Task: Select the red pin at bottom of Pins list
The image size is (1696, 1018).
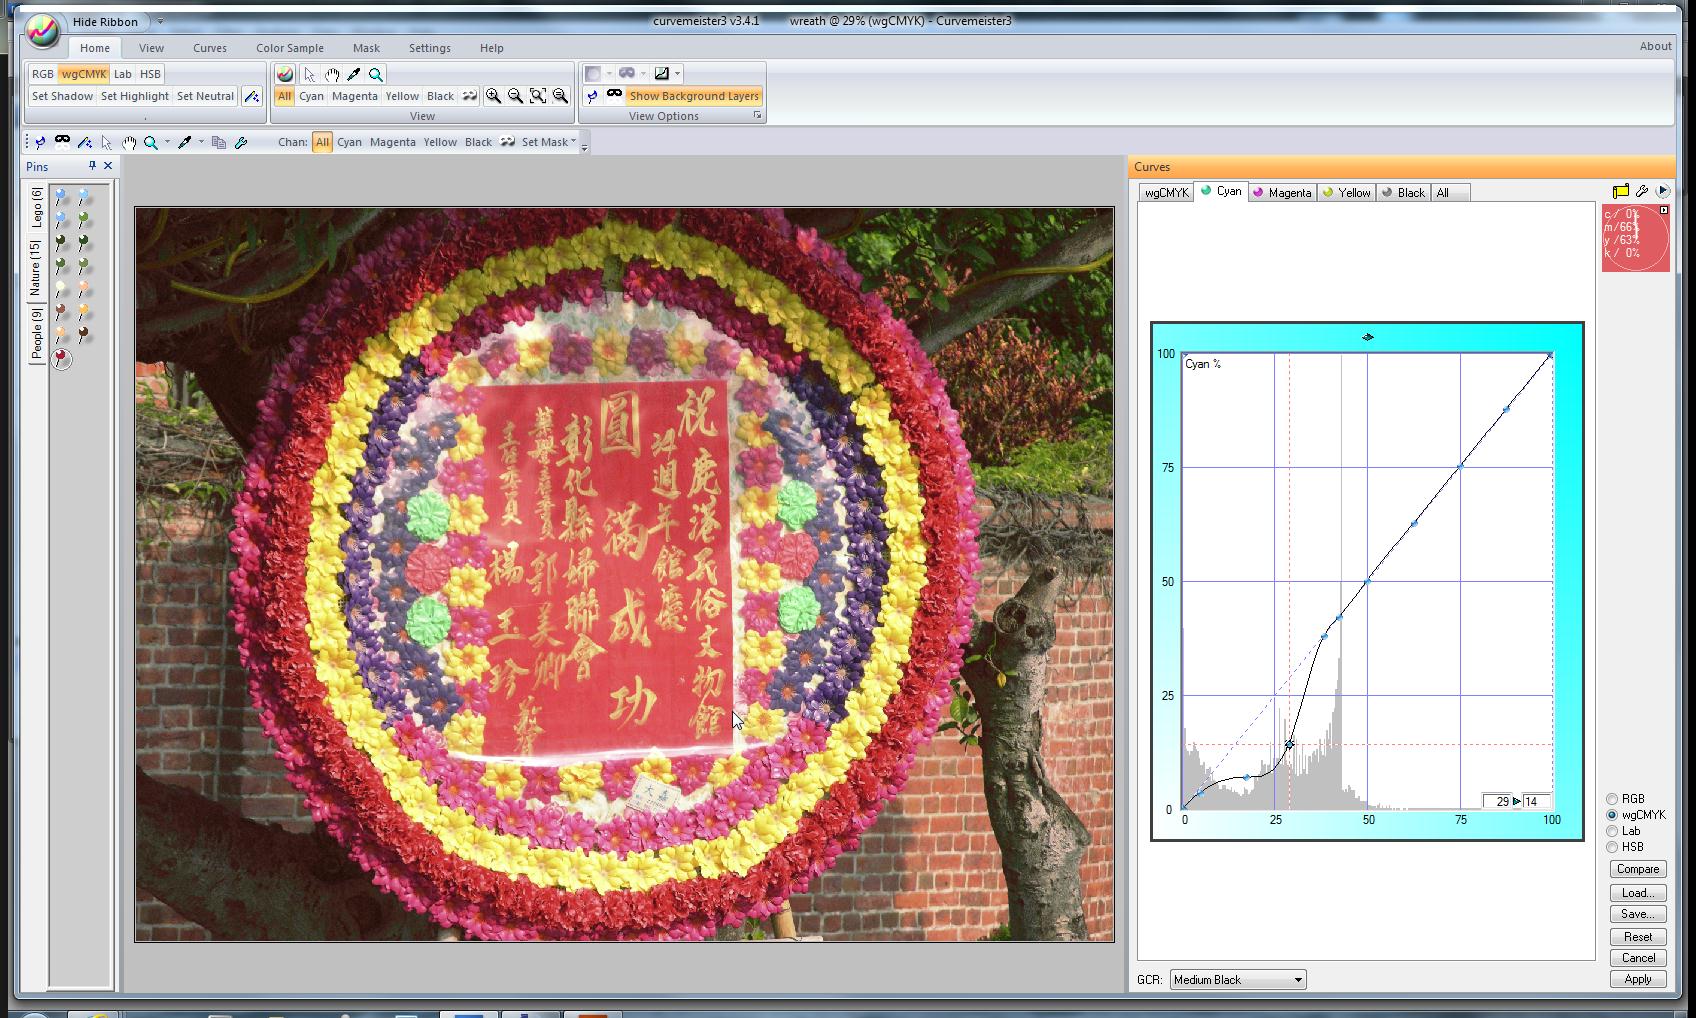Action: [62, 358]
